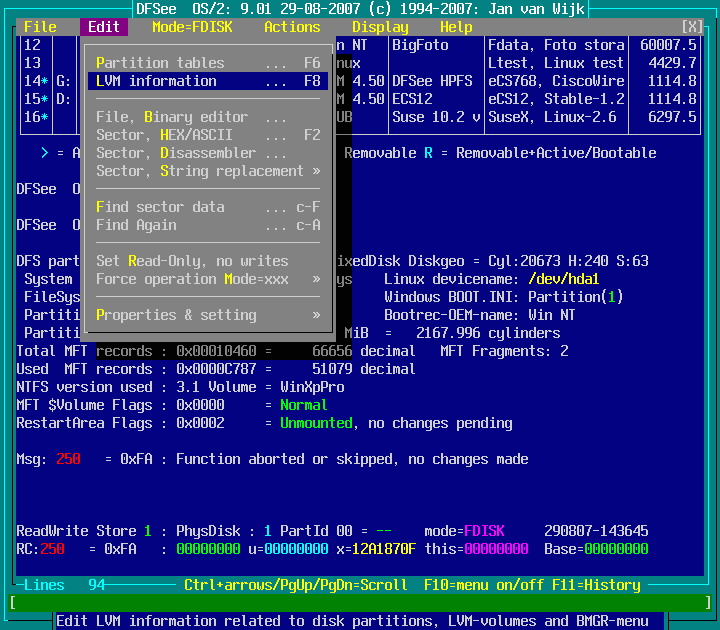
Task: Close the window with the [X] button
Action: coord(692,27)
